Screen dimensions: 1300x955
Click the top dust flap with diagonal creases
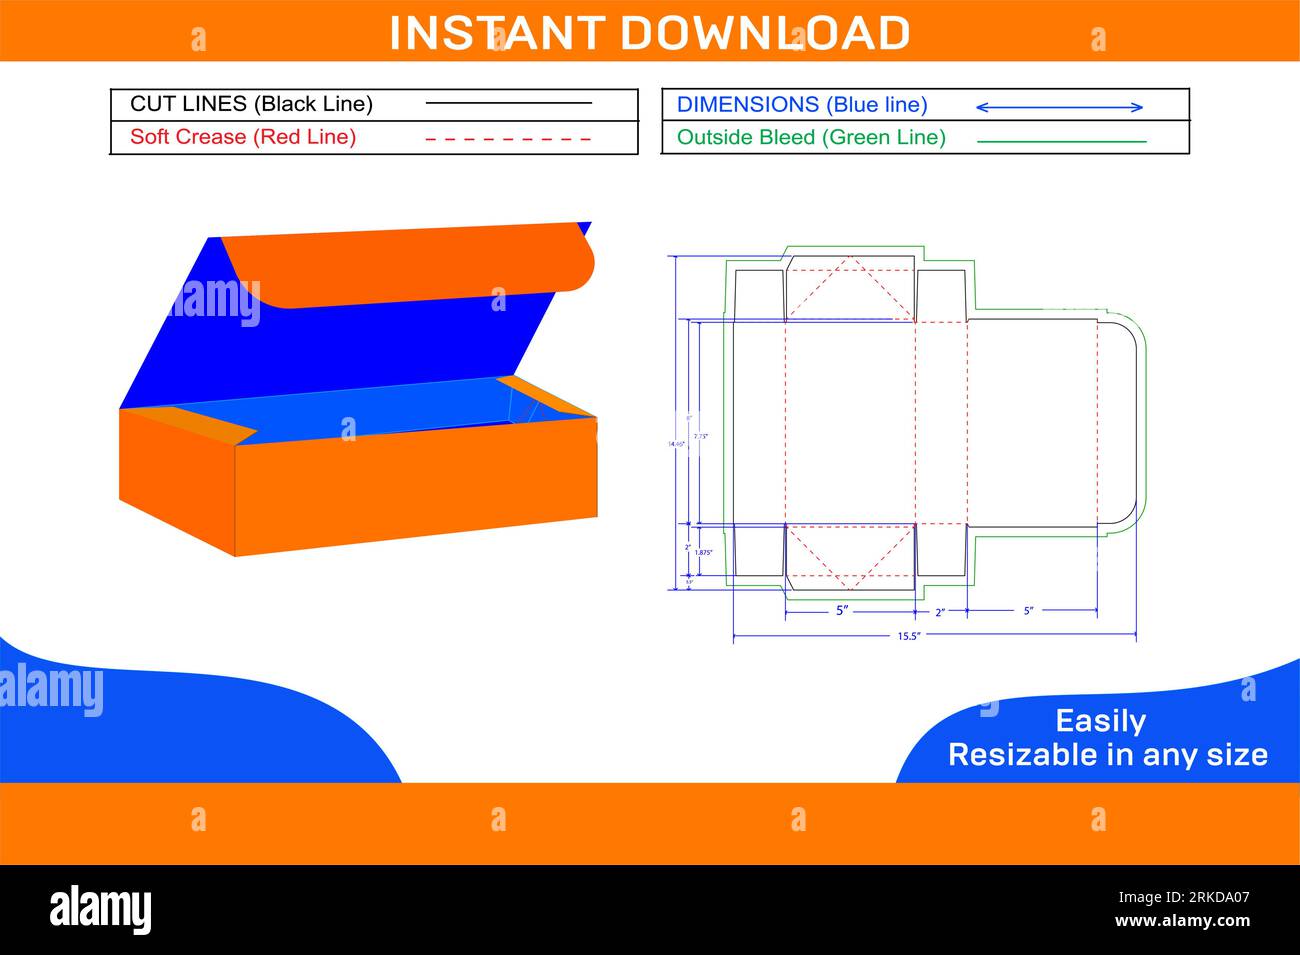click(x=850, y=289)
